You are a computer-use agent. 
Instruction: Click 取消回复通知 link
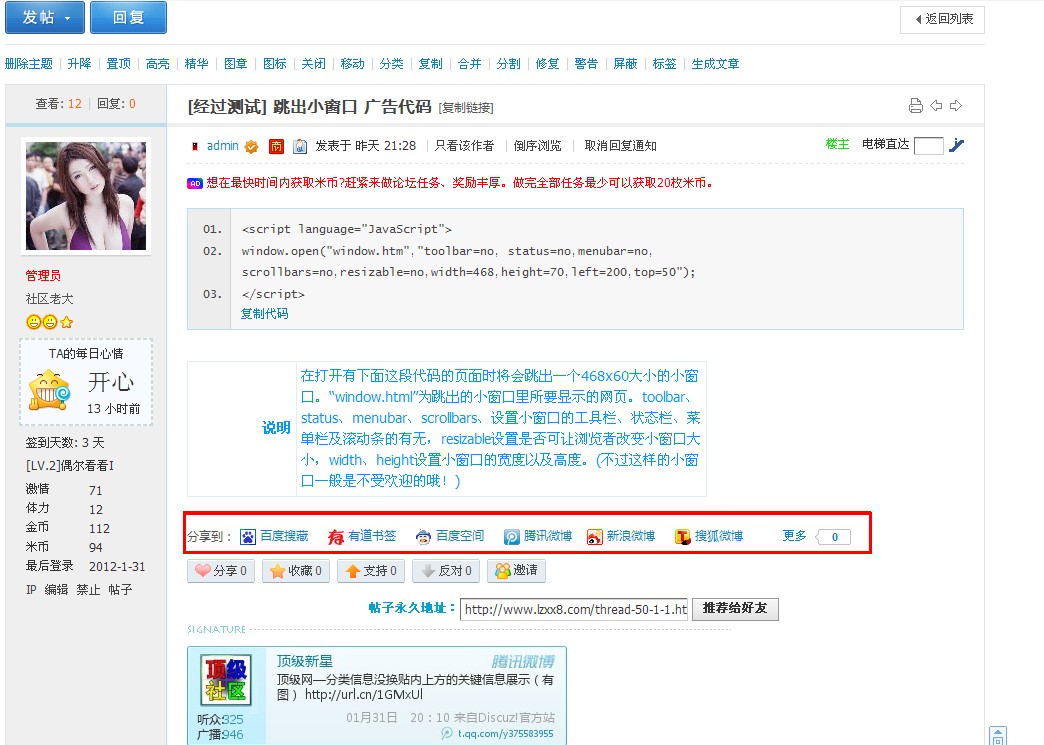621,146
